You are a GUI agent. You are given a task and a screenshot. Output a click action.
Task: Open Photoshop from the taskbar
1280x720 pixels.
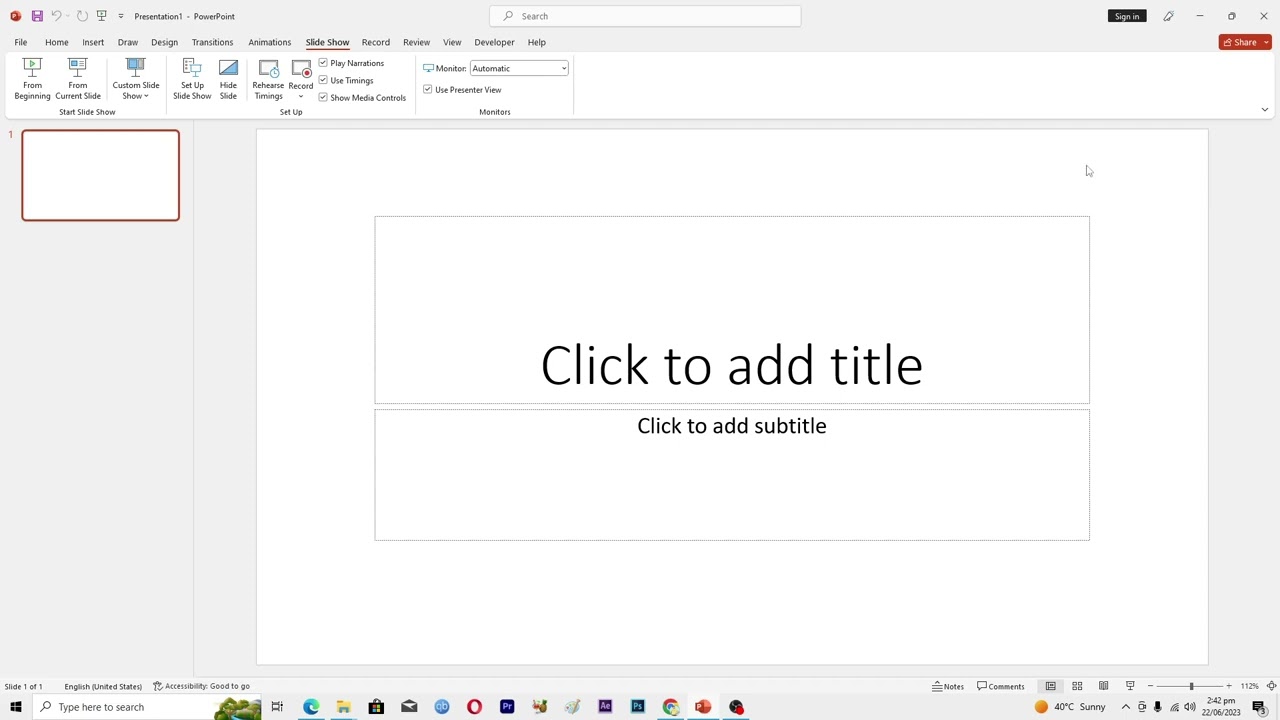click(x=638, y=707)
